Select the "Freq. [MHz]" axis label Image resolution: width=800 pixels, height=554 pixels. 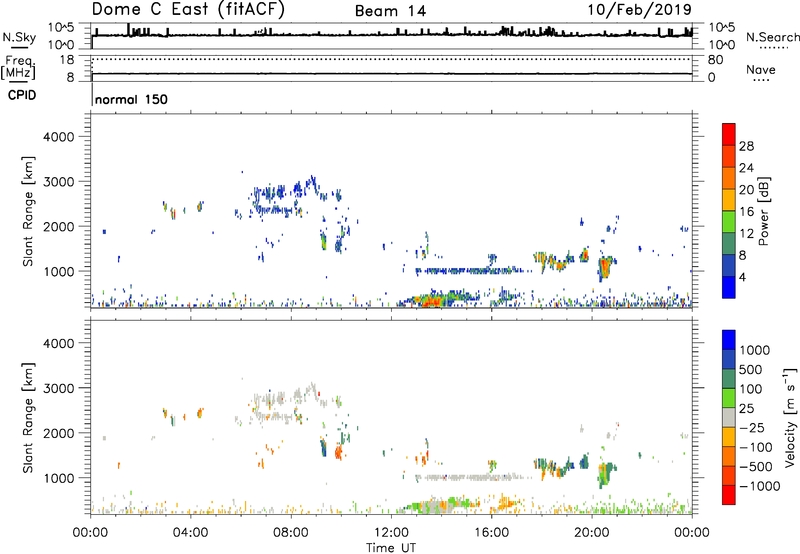18,68
